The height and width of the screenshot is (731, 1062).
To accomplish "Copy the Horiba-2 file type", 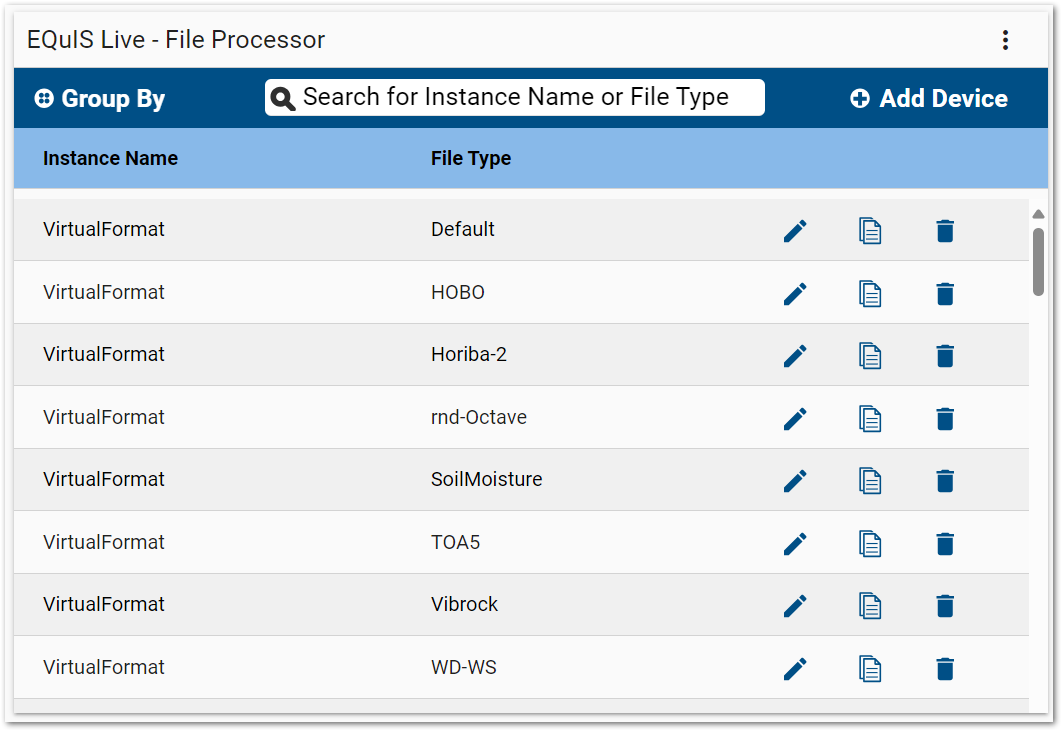I will 870,355.
